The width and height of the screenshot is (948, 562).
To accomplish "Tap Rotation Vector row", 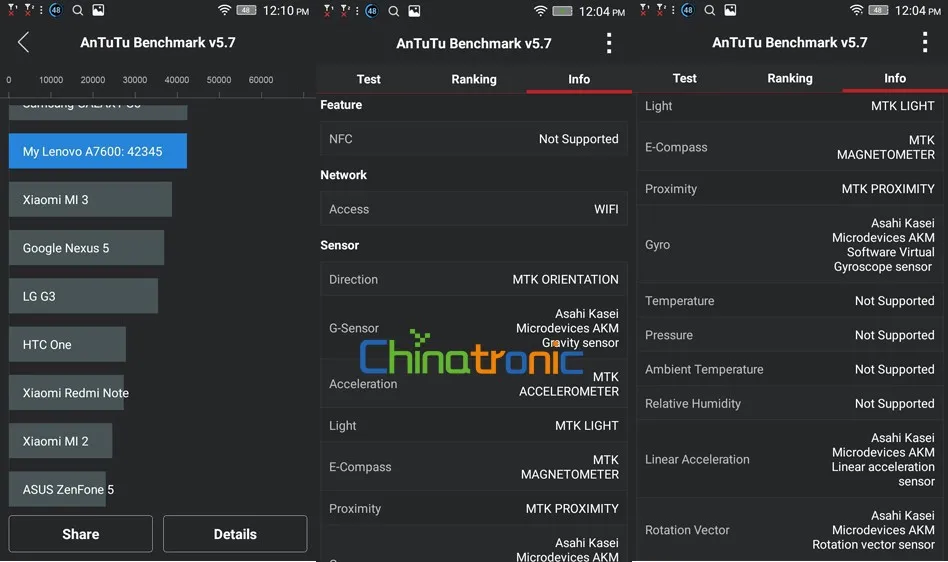I will pyautogui.click(x=790, y=530).
